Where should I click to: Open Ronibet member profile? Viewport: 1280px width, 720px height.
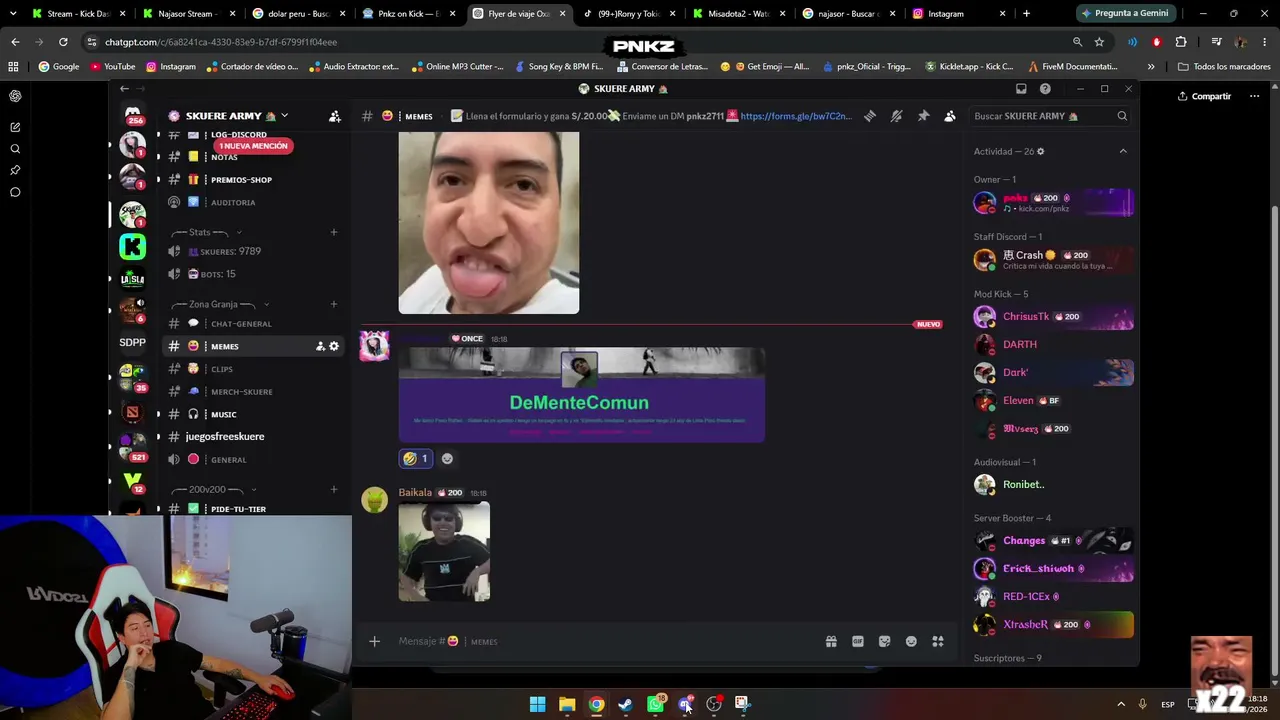tap(1053, 485)
